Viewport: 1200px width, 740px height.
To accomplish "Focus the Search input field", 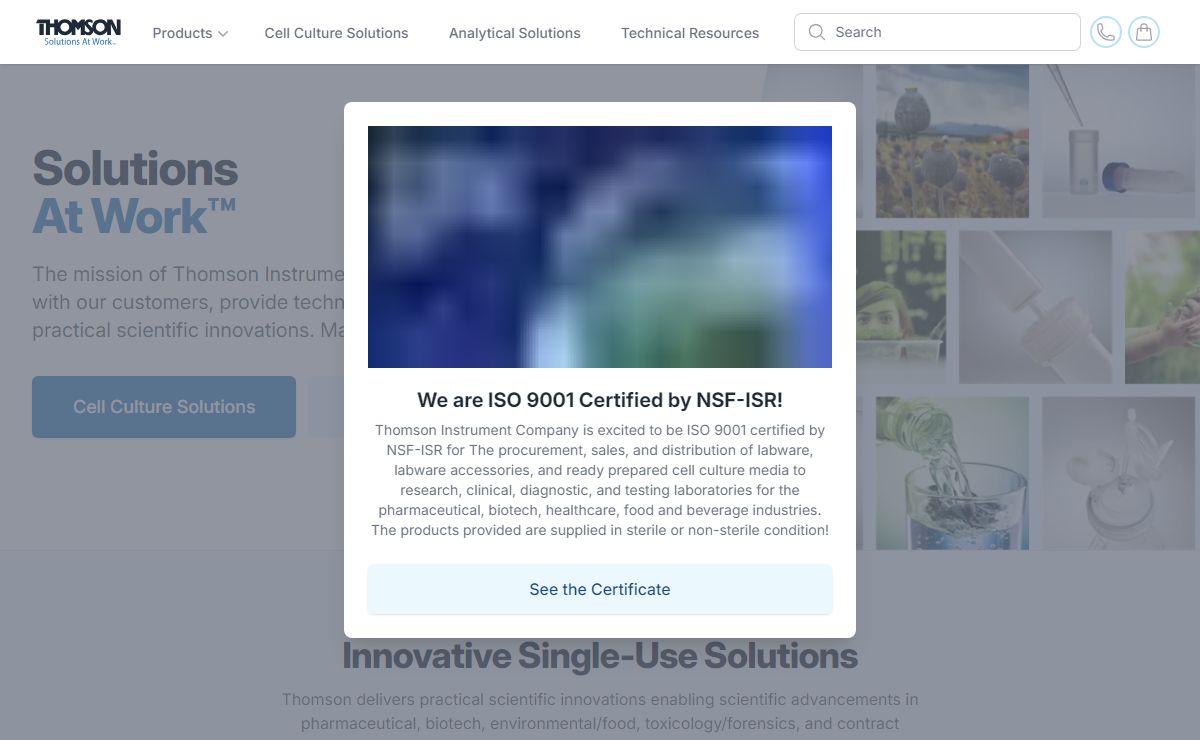I will [x=937, y=32].
